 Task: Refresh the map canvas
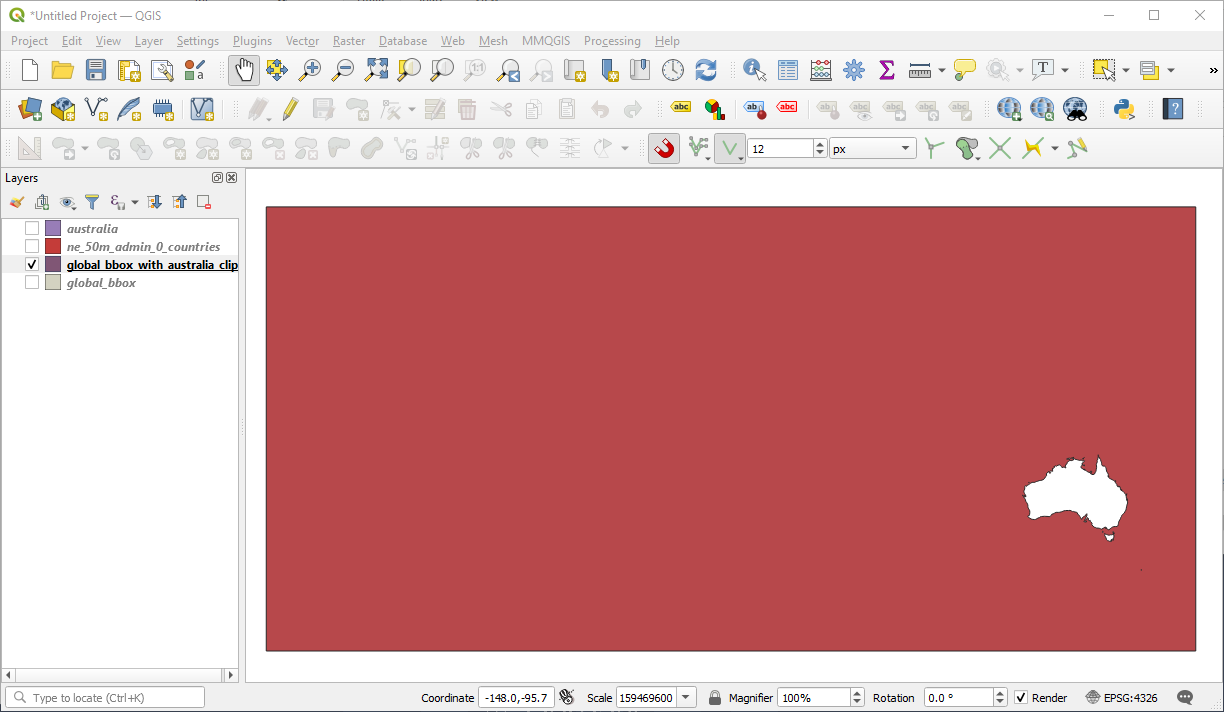706,70
